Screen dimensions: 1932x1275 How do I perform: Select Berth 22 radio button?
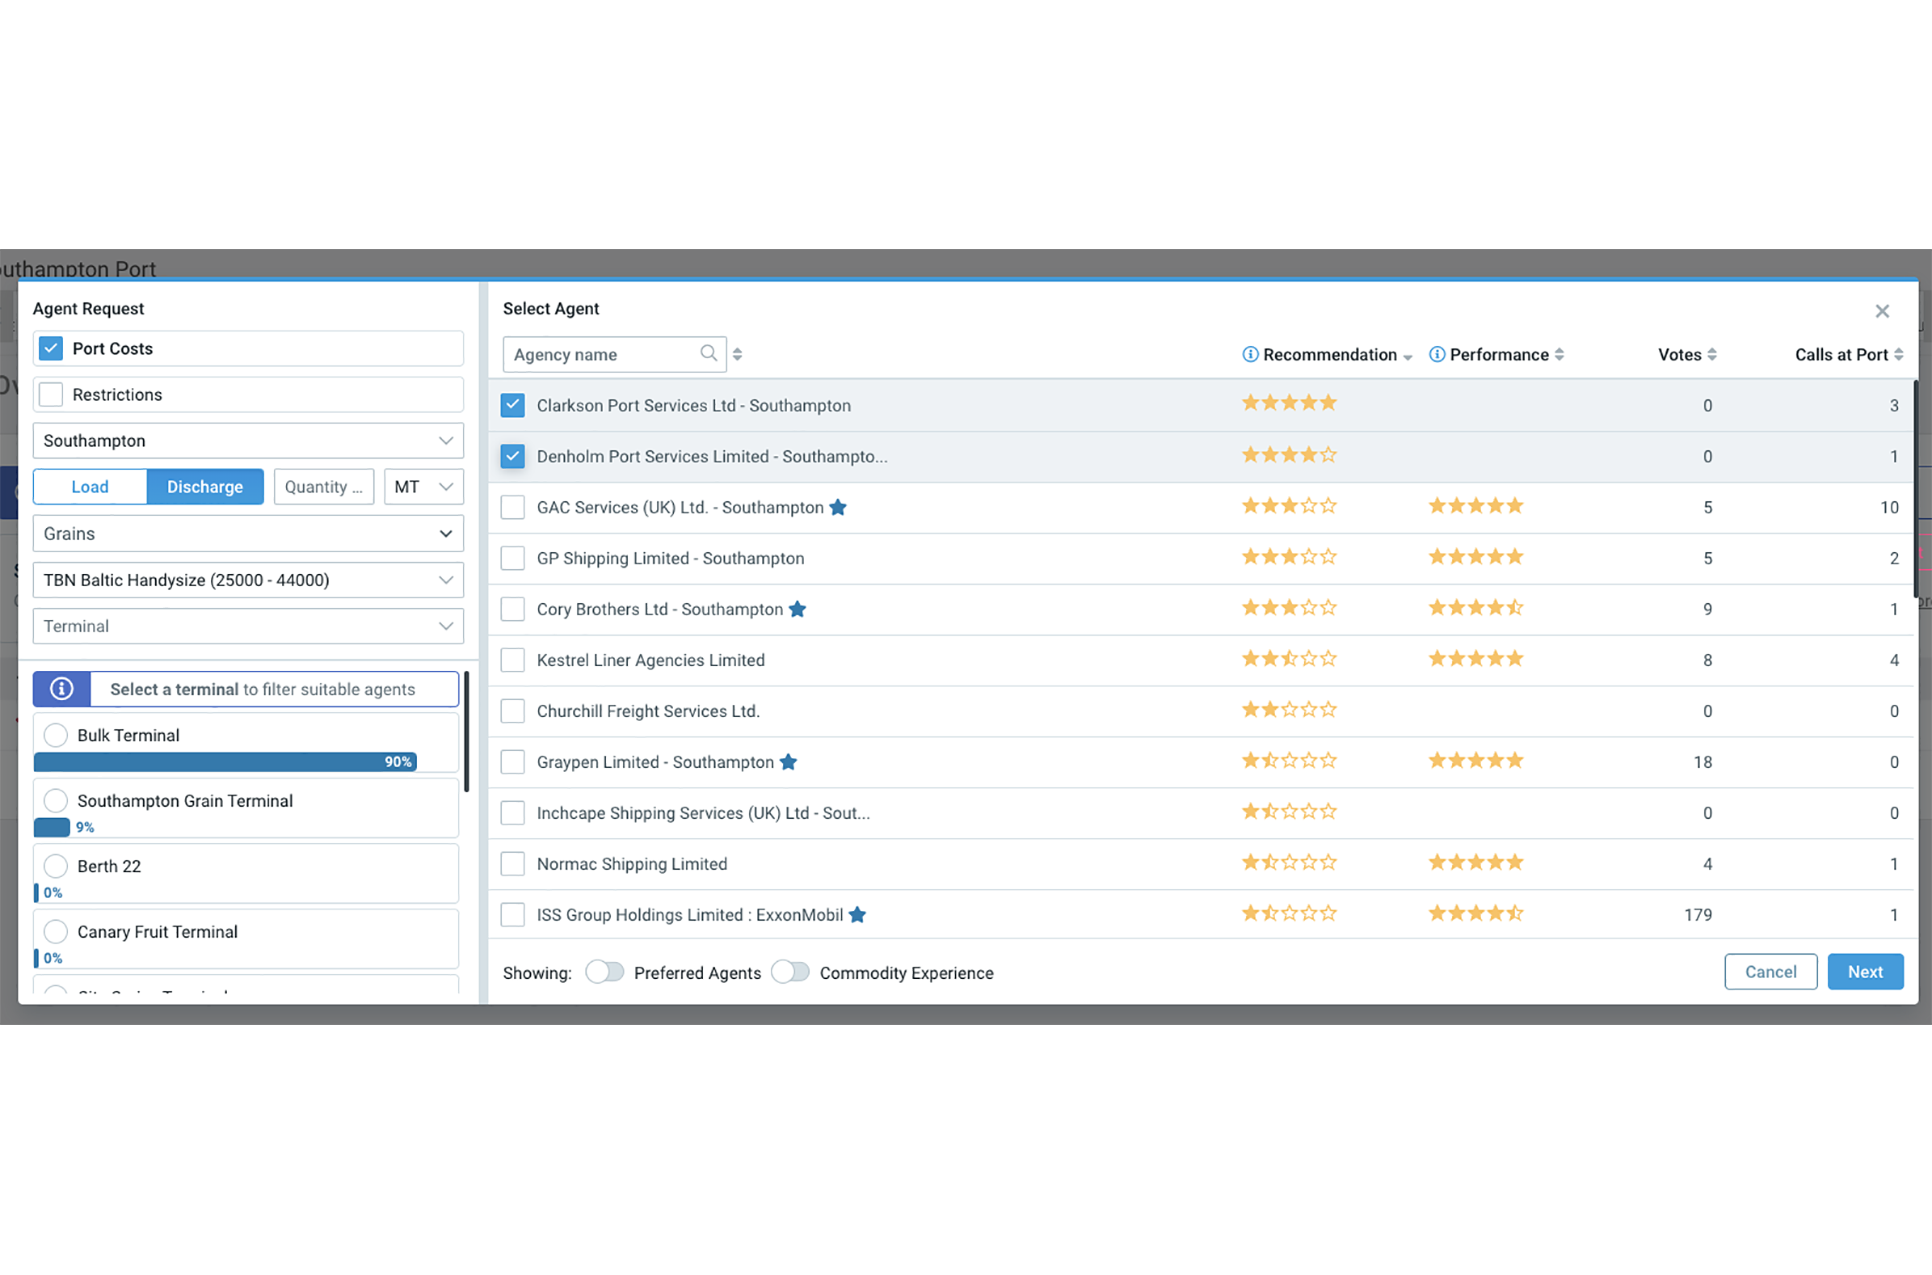56,866
